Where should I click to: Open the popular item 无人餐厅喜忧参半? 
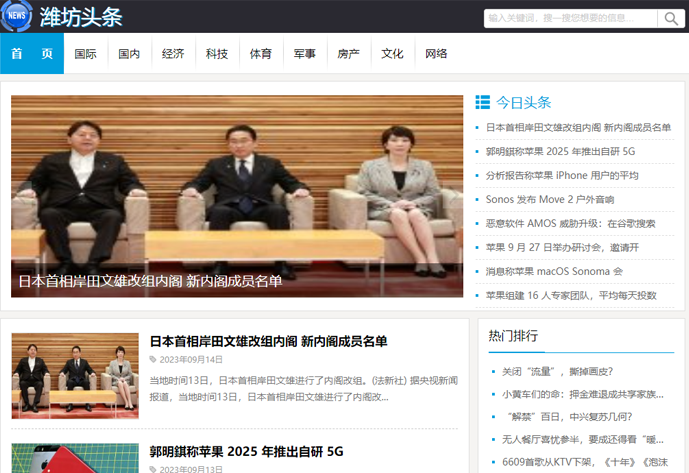(x=582, y=439)
